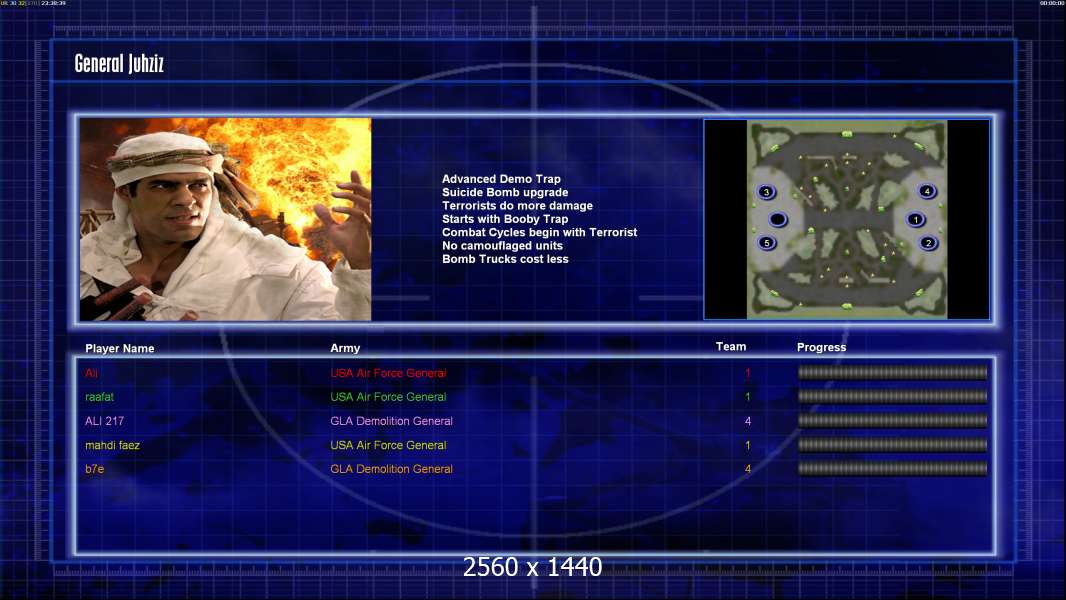Click mahdi faez's USA Air Force General army
This screenshot has height=600, width=1066.
point(388,445)
